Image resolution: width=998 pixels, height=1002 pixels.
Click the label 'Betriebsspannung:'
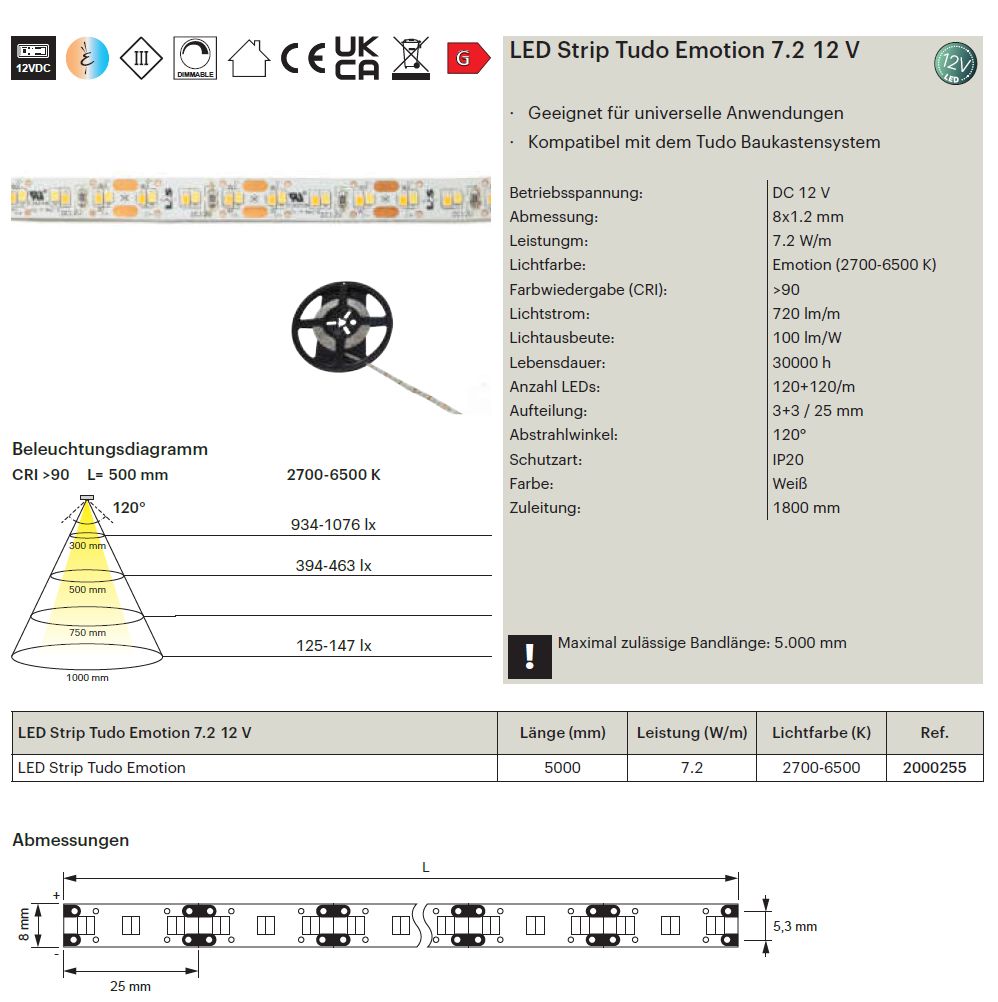[x=576, y=192]
